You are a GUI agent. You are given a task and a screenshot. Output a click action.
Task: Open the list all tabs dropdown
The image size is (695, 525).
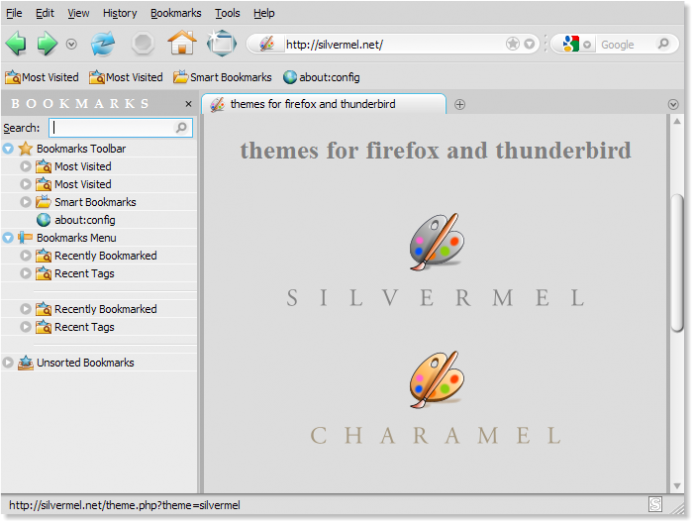(673, 104)
